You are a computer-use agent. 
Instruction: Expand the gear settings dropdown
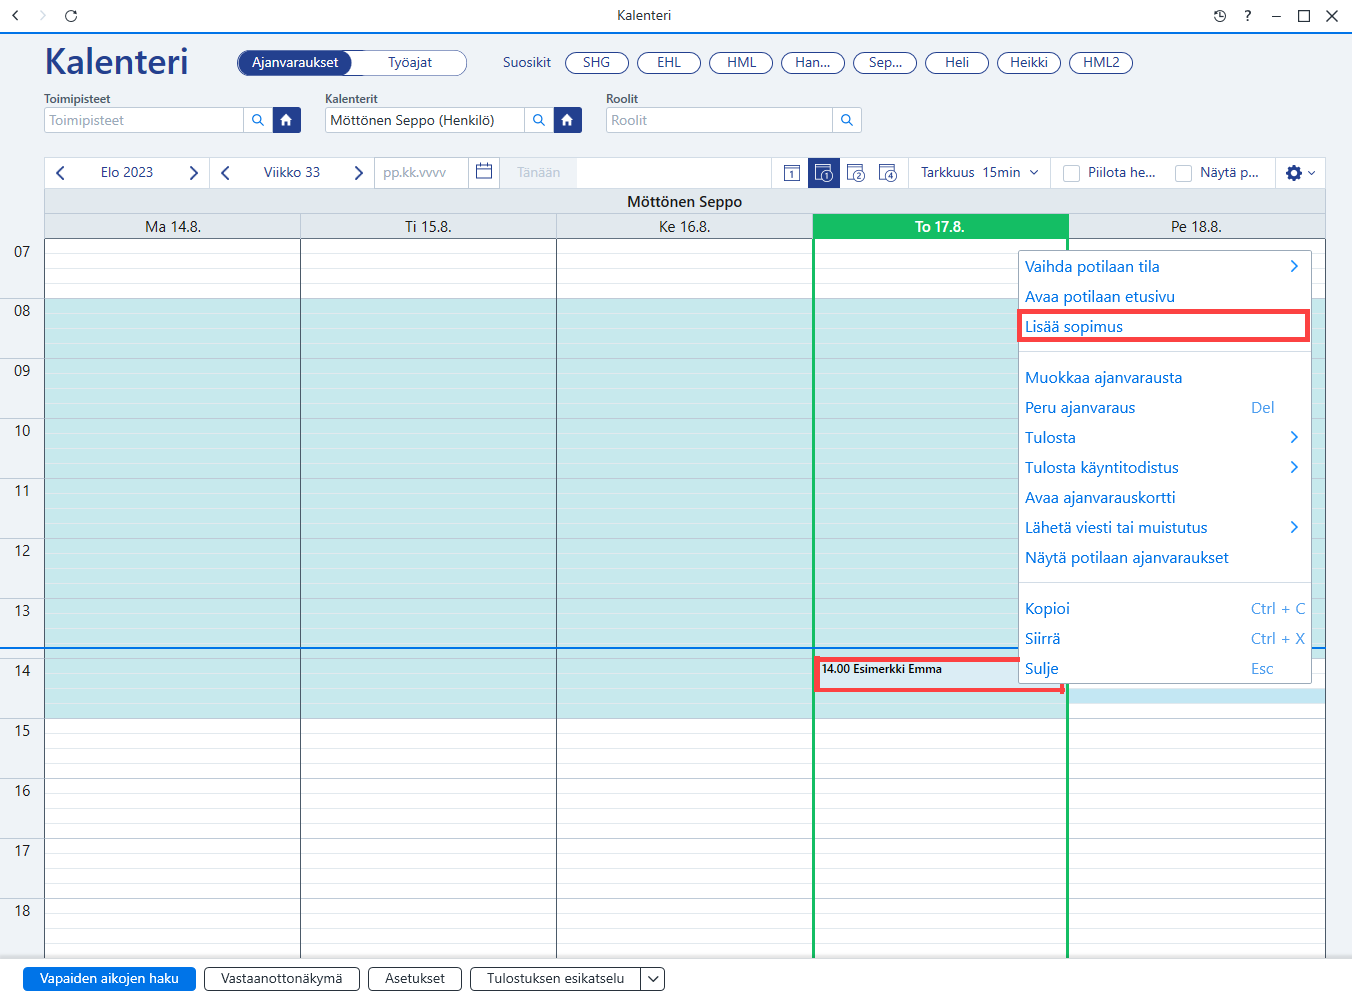pos(1301,173)
